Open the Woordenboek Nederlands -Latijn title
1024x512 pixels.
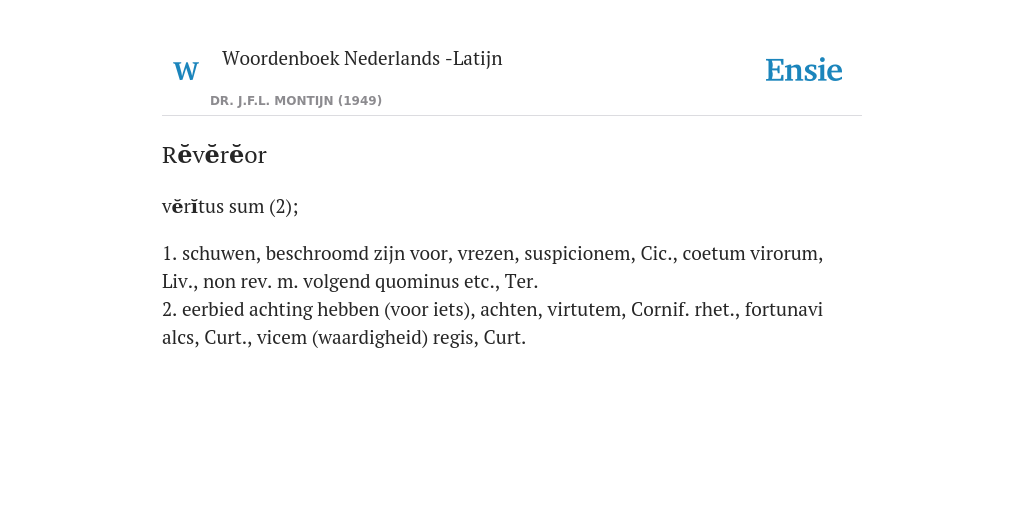pyautogui.click(x=362, y=58)
